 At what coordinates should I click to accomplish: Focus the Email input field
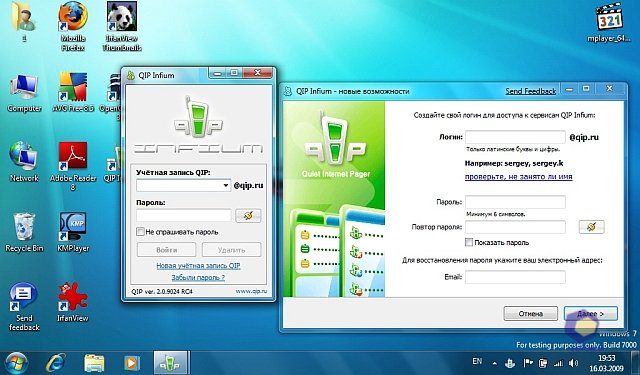pyautogui.click(x=515, y=277)
